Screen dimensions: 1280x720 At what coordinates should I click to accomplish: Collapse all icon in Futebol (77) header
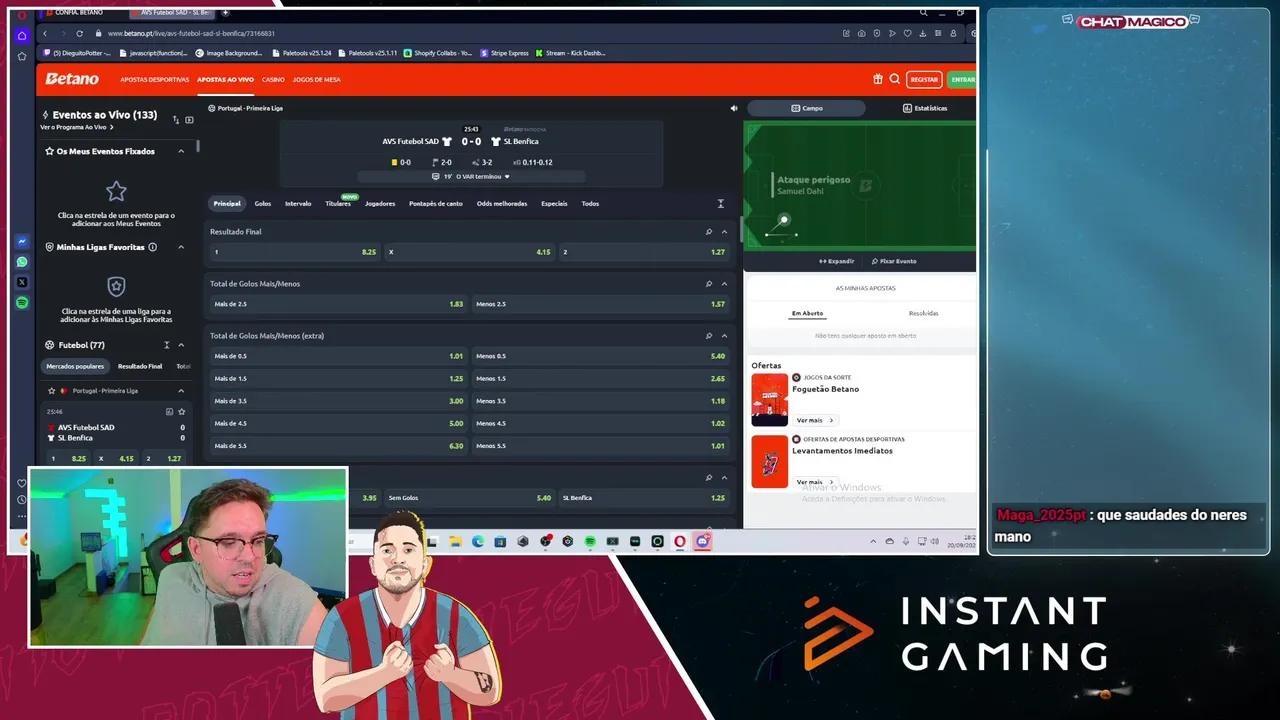point(167,345)
